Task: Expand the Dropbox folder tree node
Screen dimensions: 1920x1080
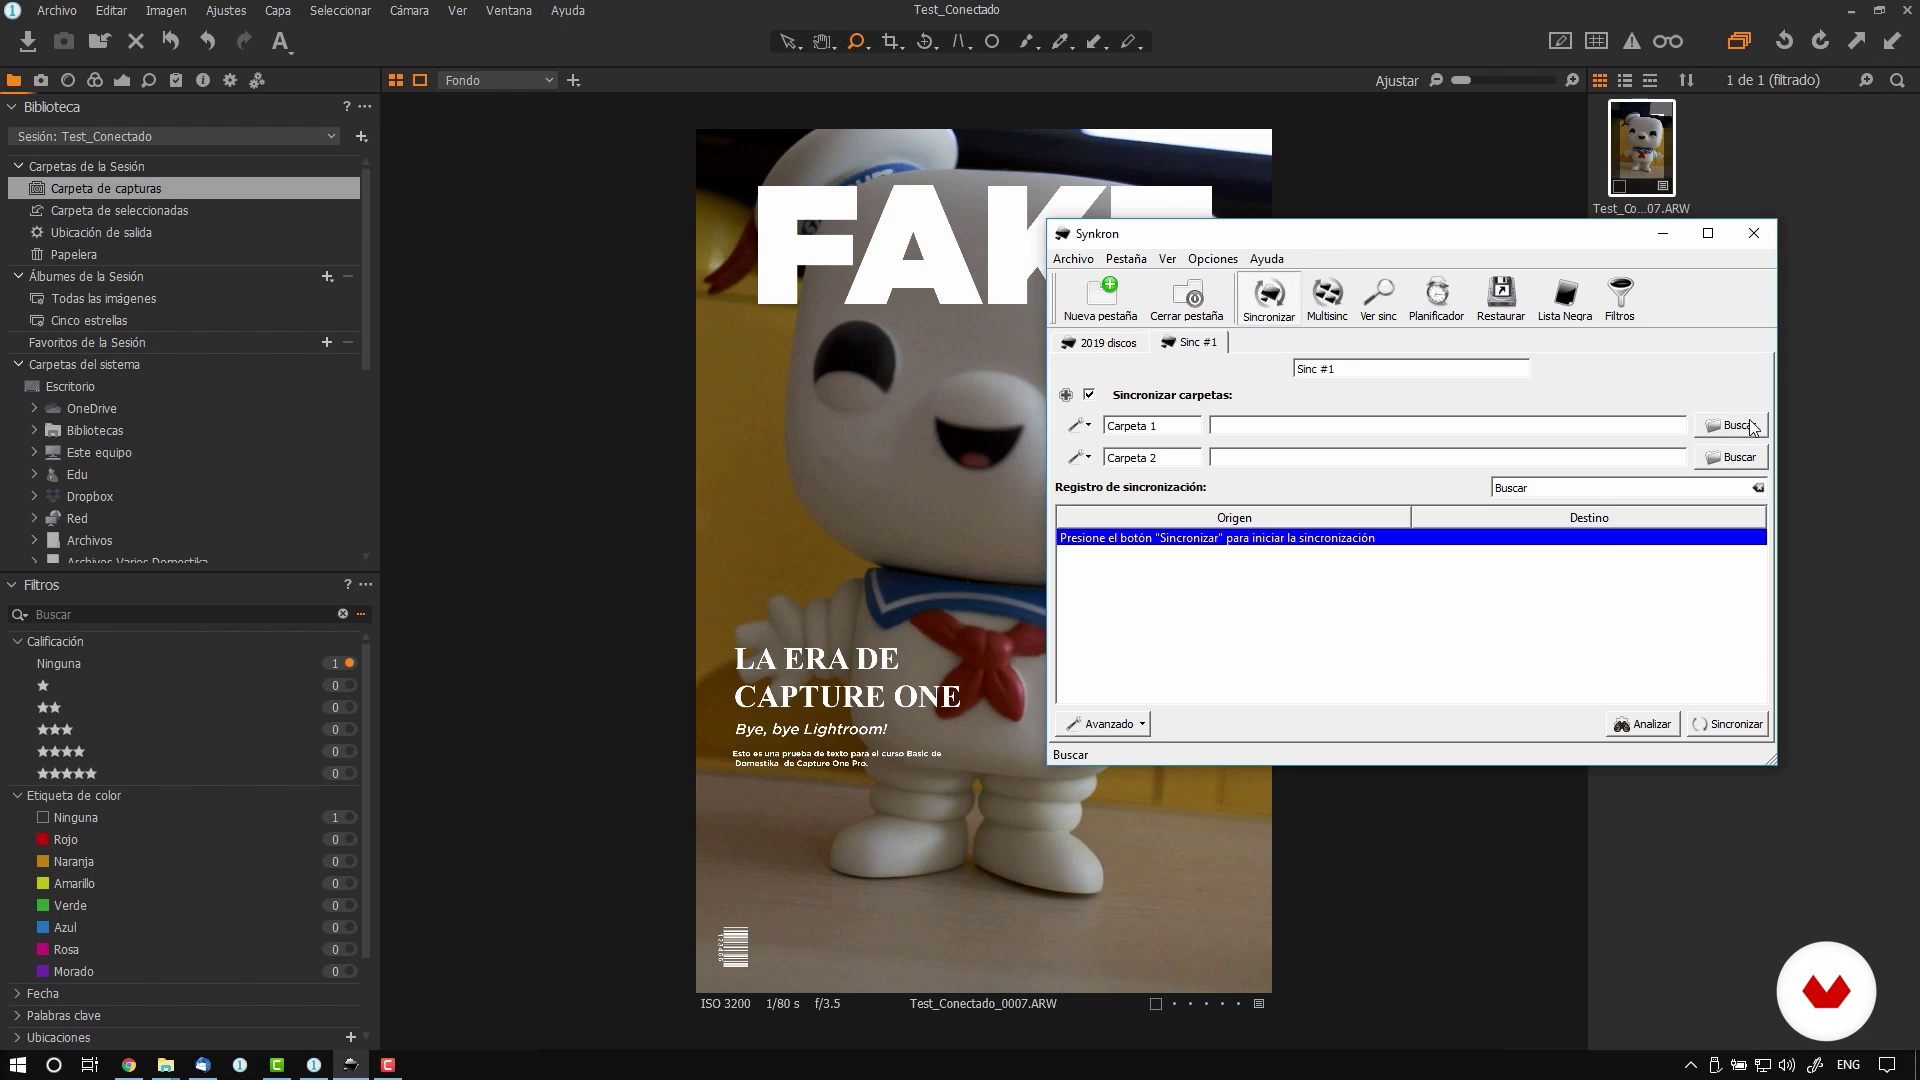Action: pos(34,496)
